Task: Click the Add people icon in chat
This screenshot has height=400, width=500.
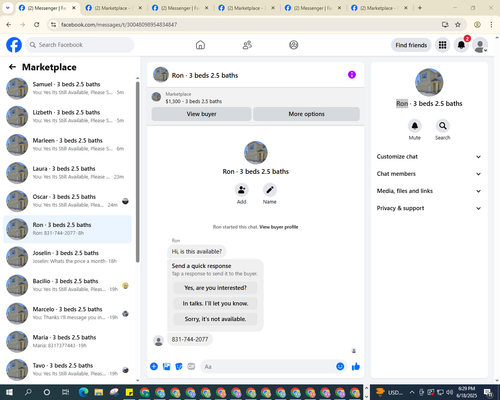Action: click(242, 190)
